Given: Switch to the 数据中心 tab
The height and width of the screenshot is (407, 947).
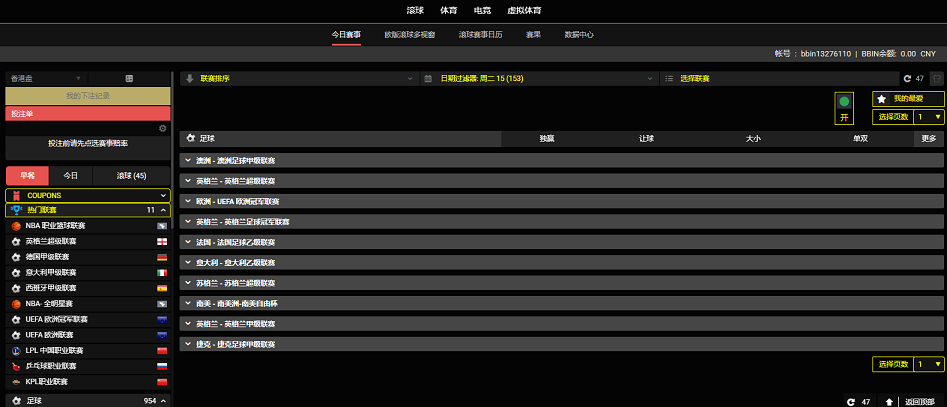Looking at the screenshot, I should point(579,34).
